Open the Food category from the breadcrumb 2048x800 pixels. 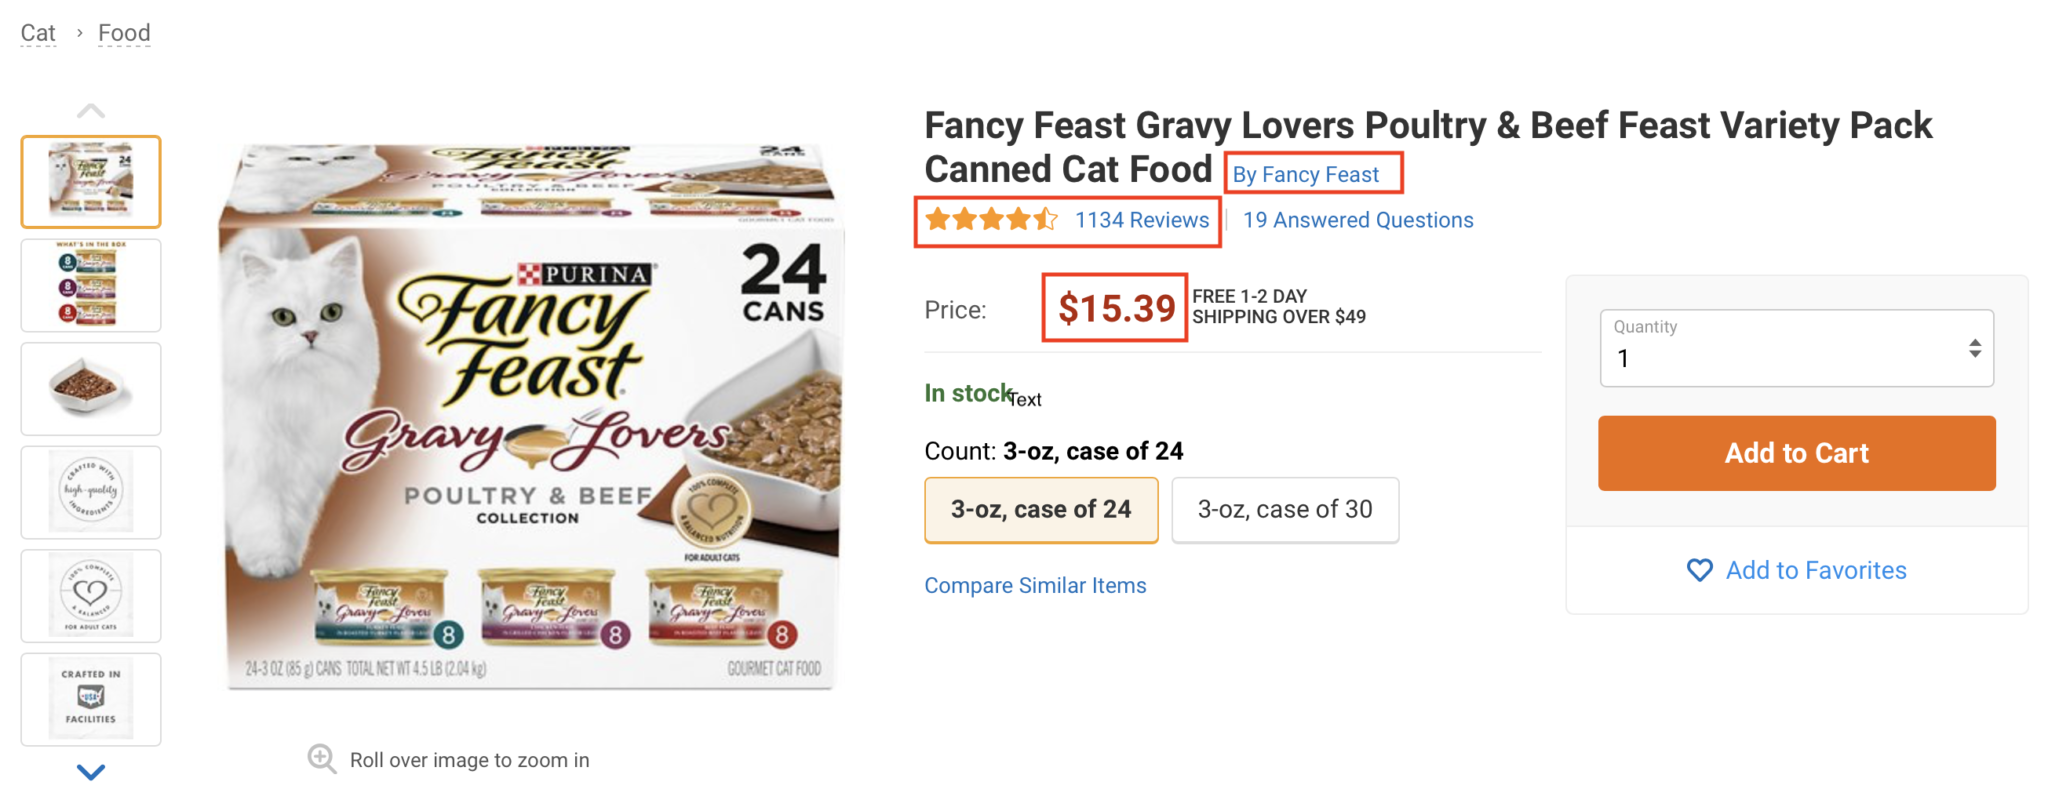[x=123, y=32]
